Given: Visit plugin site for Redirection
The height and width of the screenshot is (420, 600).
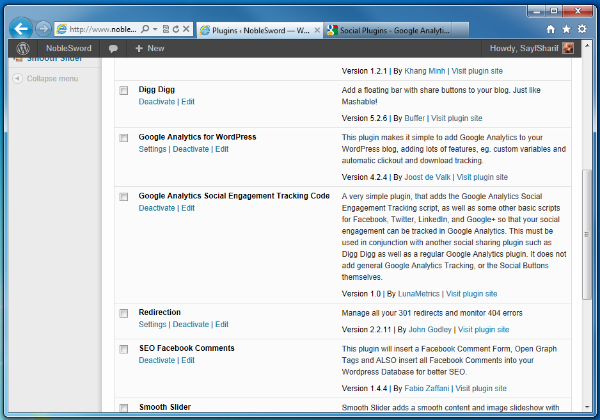Looking at the screenshot, I should pos(484,329).
